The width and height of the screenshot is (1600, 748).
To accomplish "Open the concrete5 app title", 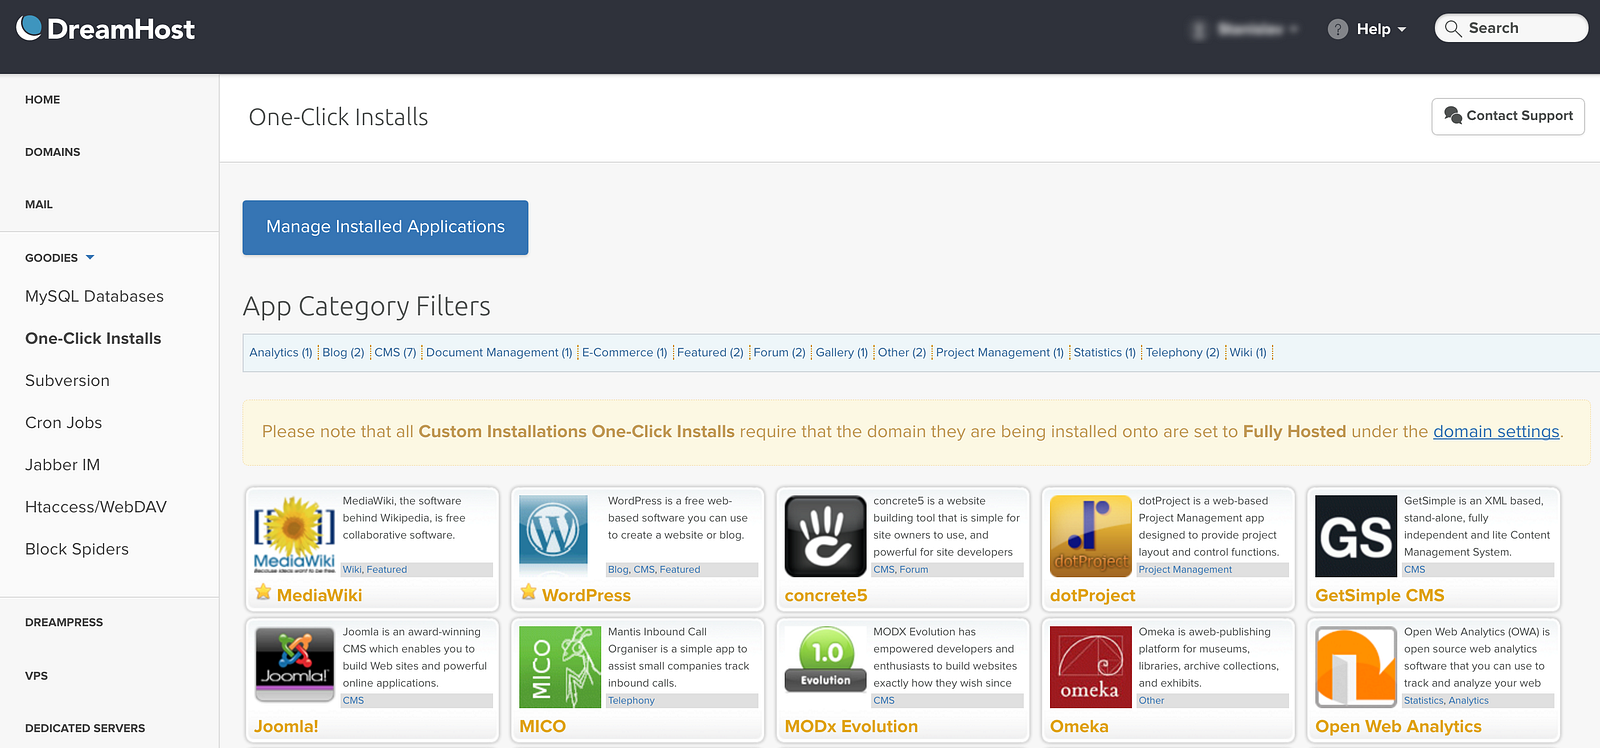I will coord(826,595).
